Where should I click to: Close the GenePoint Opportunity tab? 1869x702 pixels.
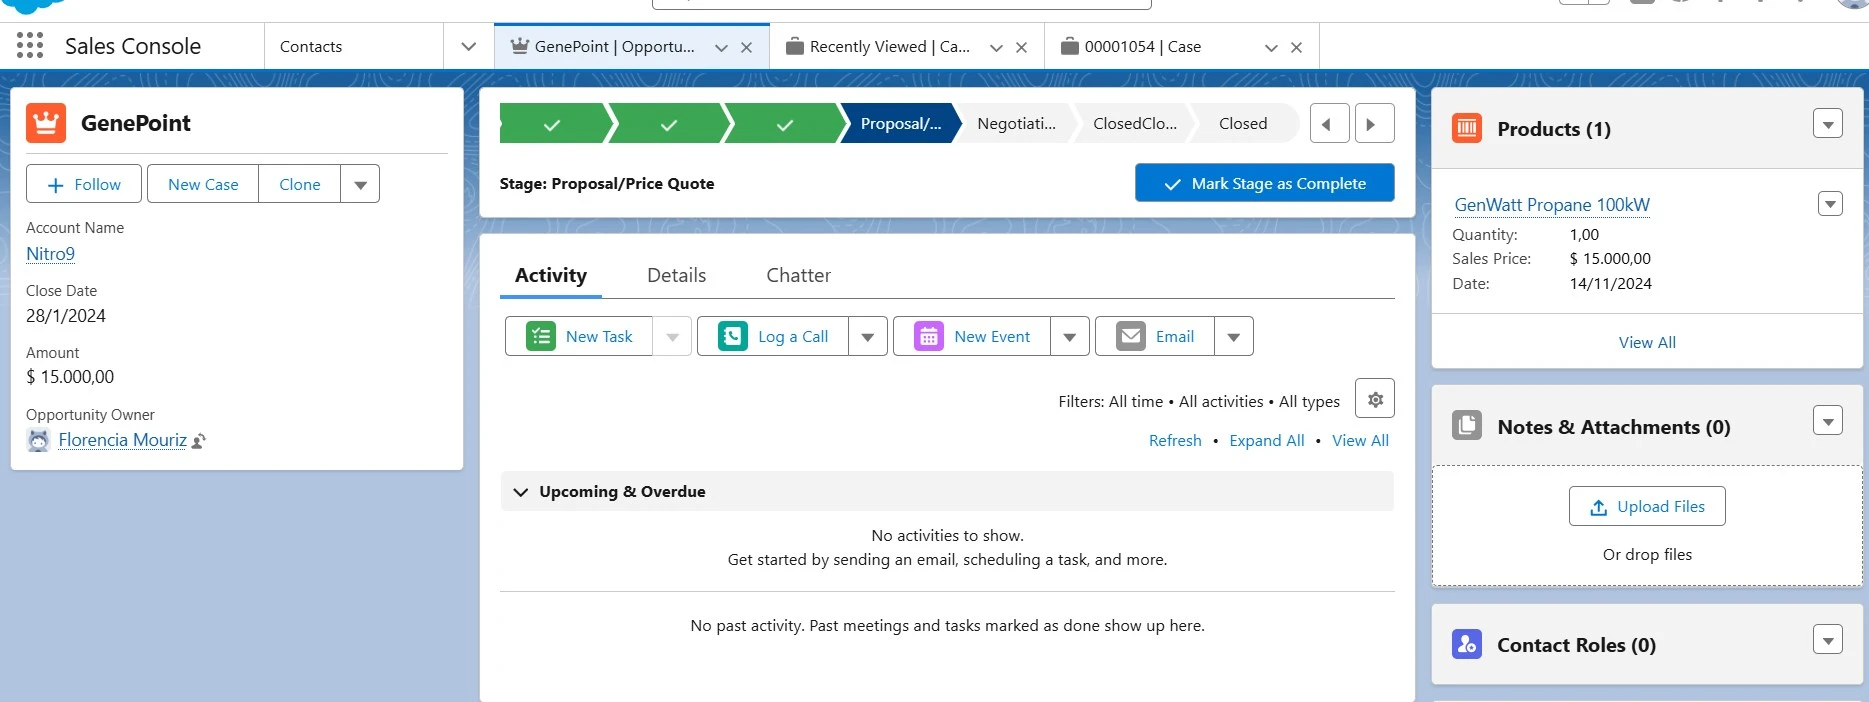tap(746, 48)
